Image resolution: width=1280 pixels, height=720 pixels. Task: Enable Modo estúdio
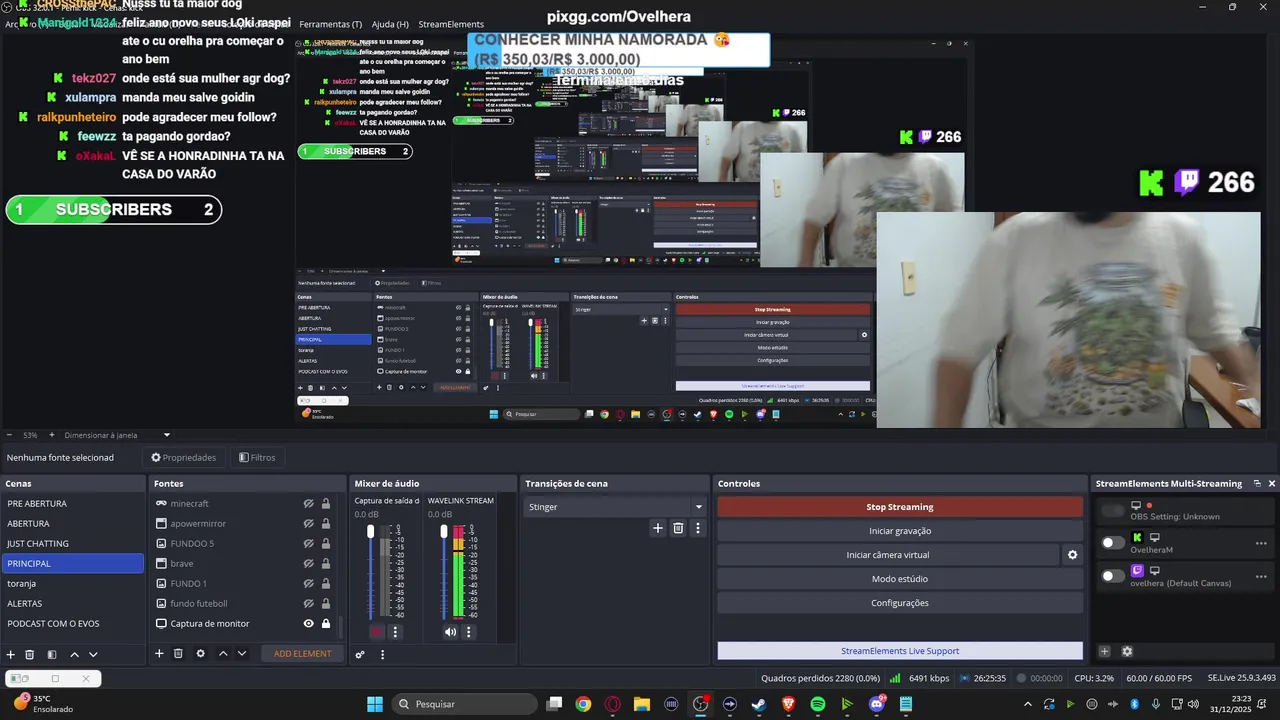click(899, 579)
